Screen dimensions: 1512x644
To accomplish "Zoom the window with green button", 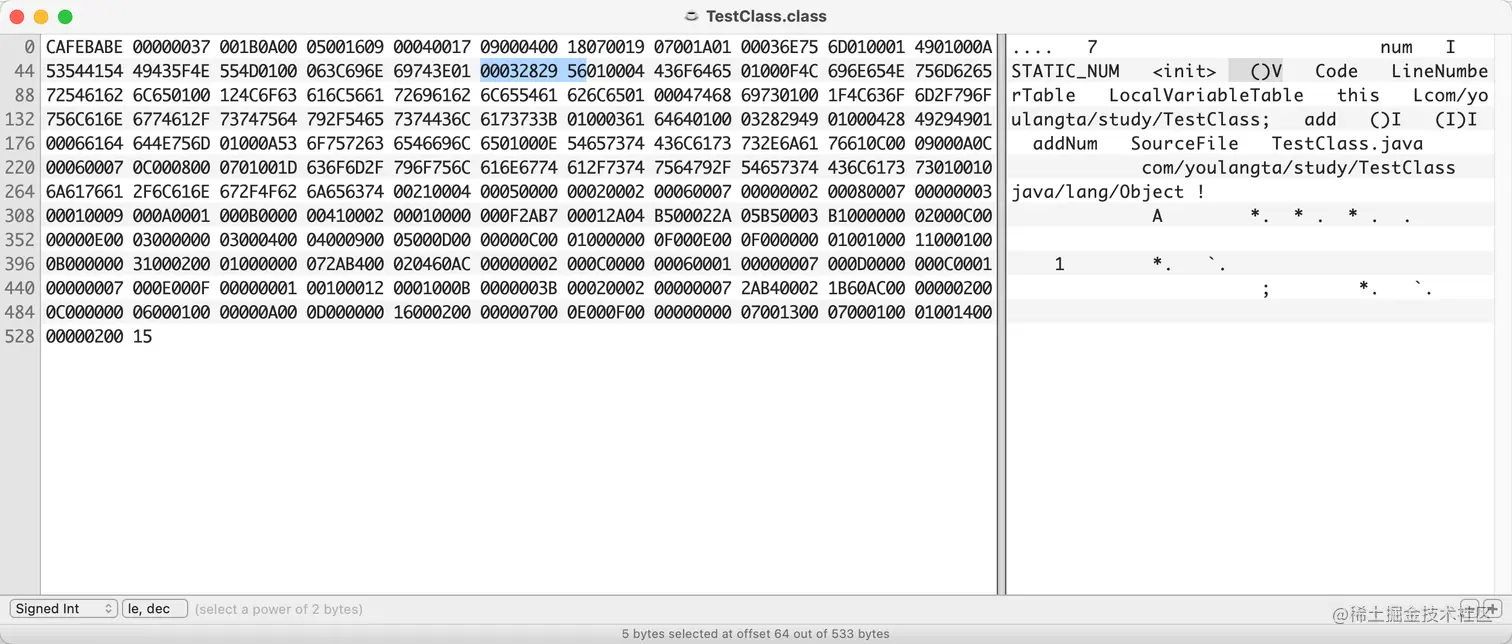I will [65, 17].
